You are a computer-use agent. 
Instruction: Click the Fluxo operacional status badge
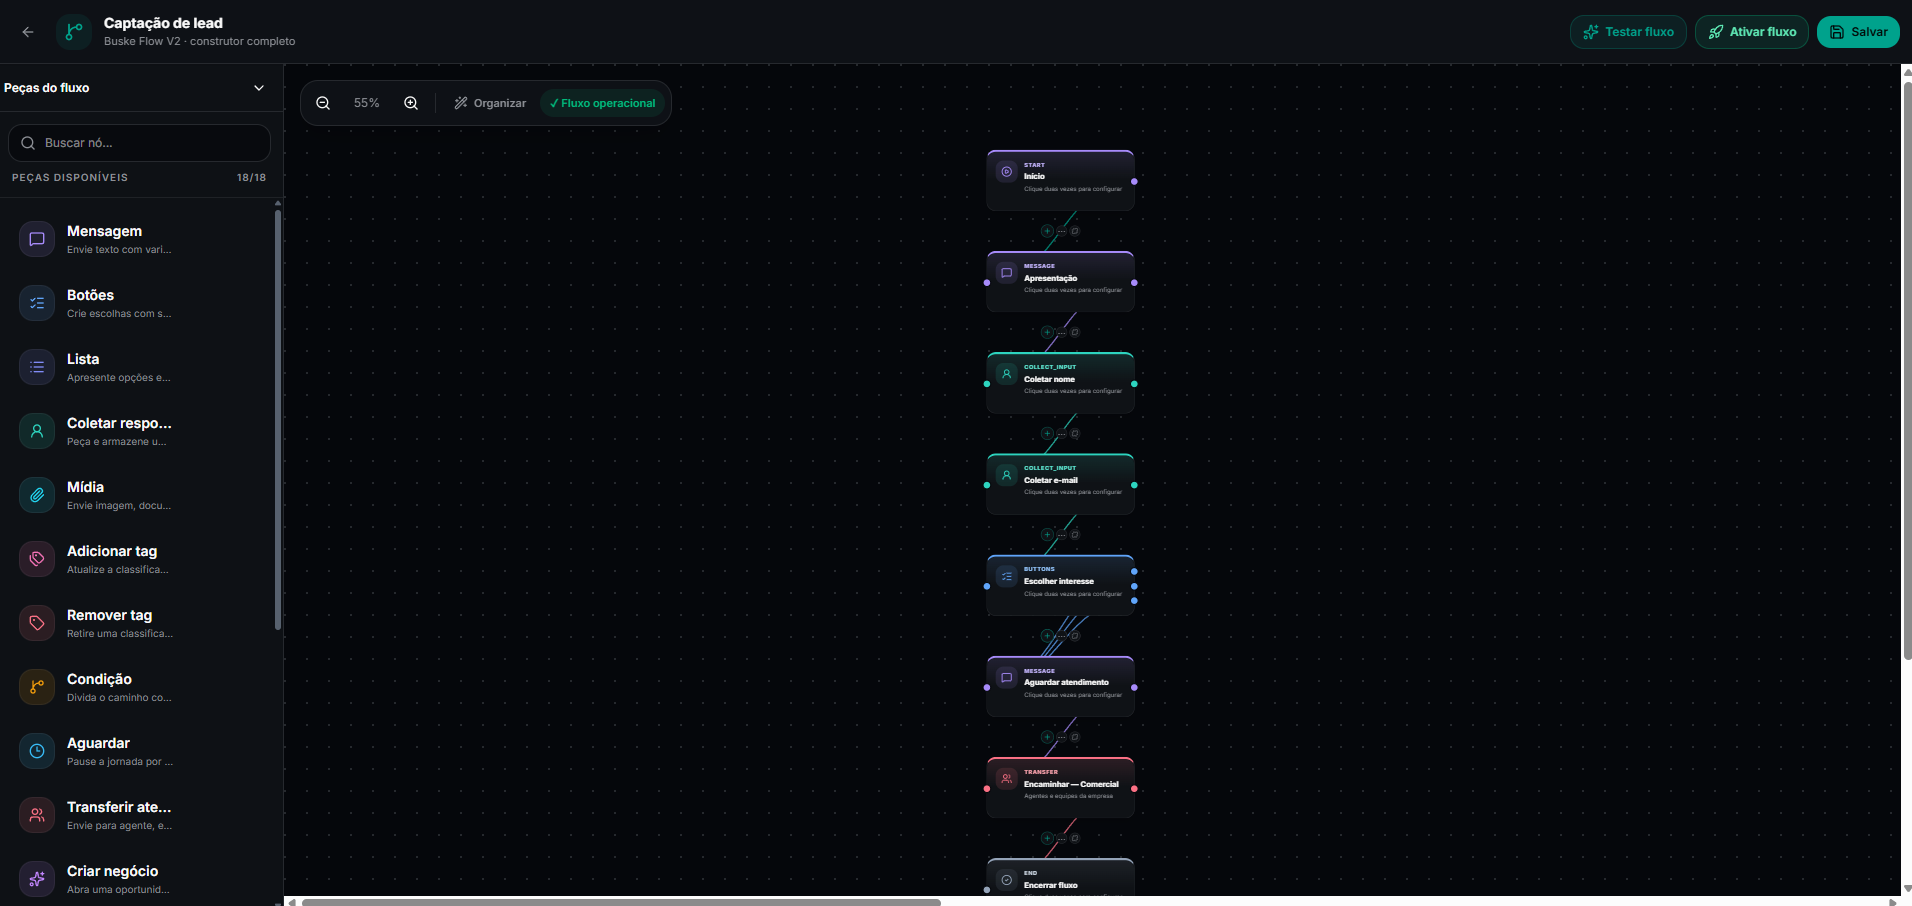(603, 103)
